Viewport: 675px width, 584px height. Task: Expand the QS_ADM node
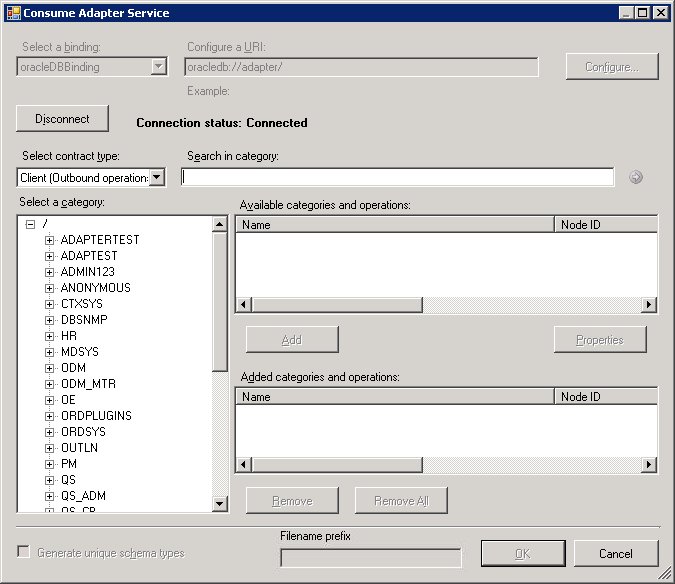pos(50,496)
